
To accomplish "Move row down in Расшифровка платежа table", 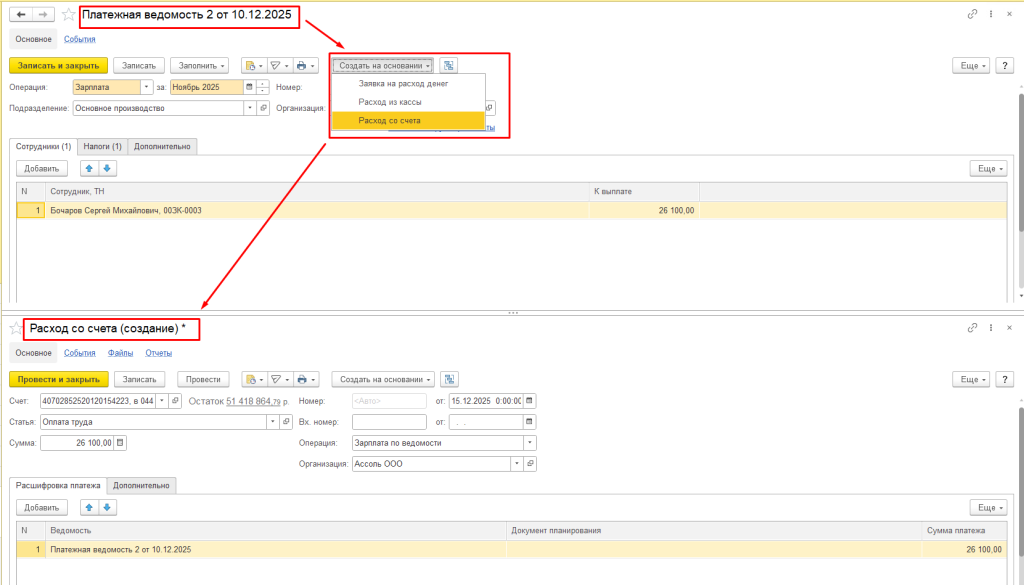I will 108,507.
